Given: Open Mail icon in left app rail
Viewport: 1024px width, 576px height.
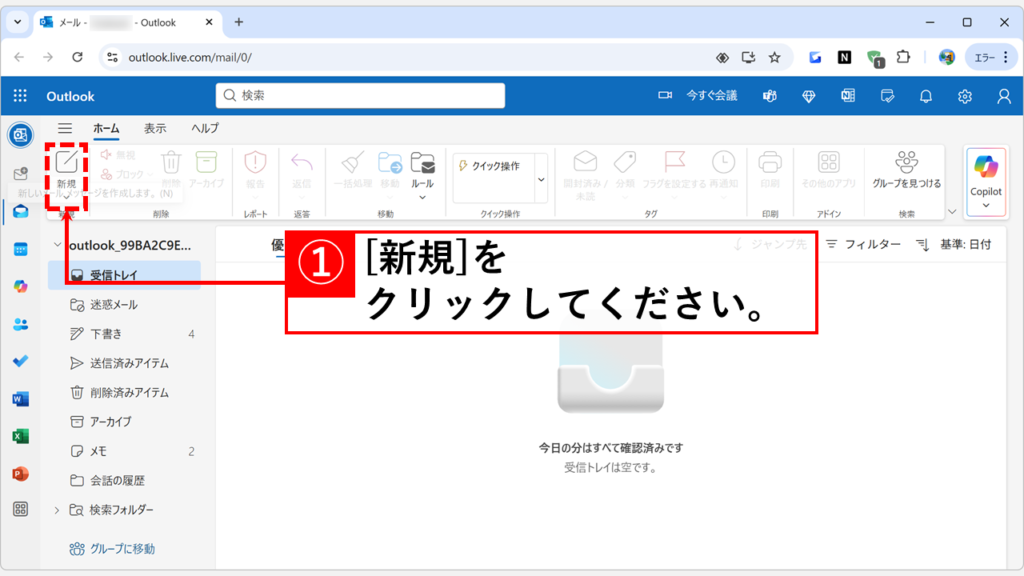Looking at the screenshot, I should [20, 212].
